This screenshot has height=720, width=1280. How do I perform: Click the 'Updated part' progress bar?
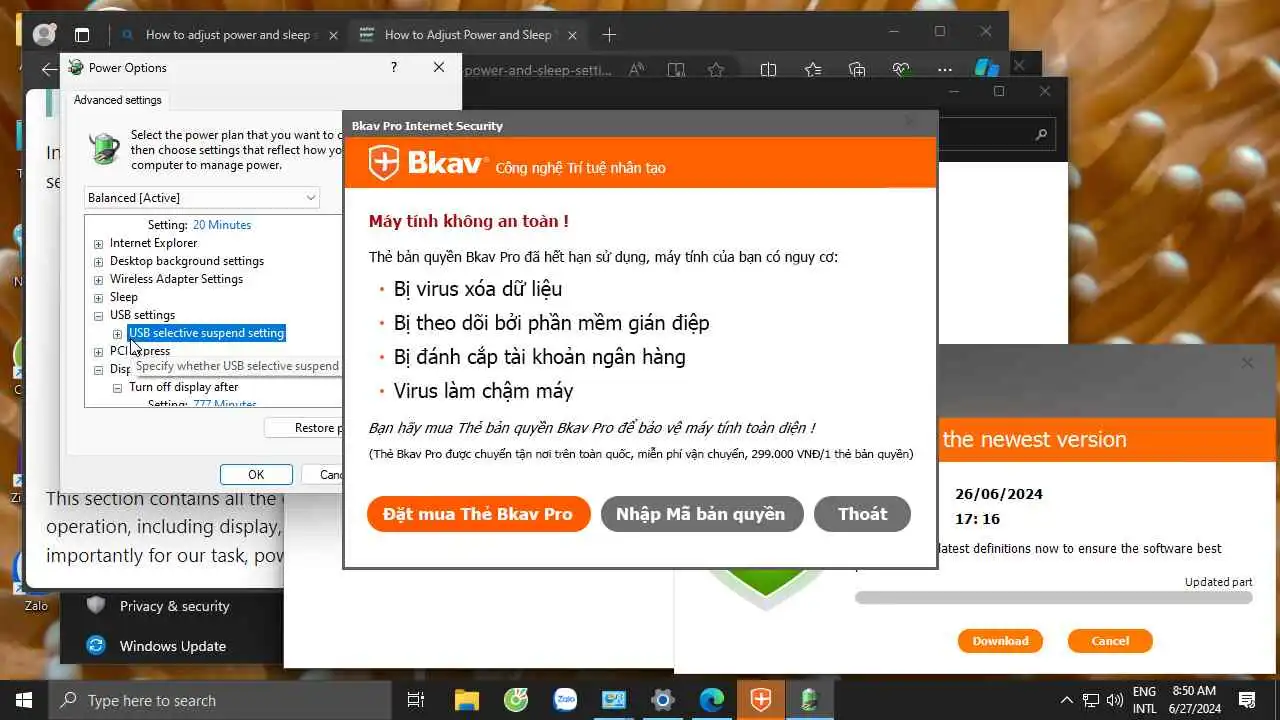coord(1053,598)
